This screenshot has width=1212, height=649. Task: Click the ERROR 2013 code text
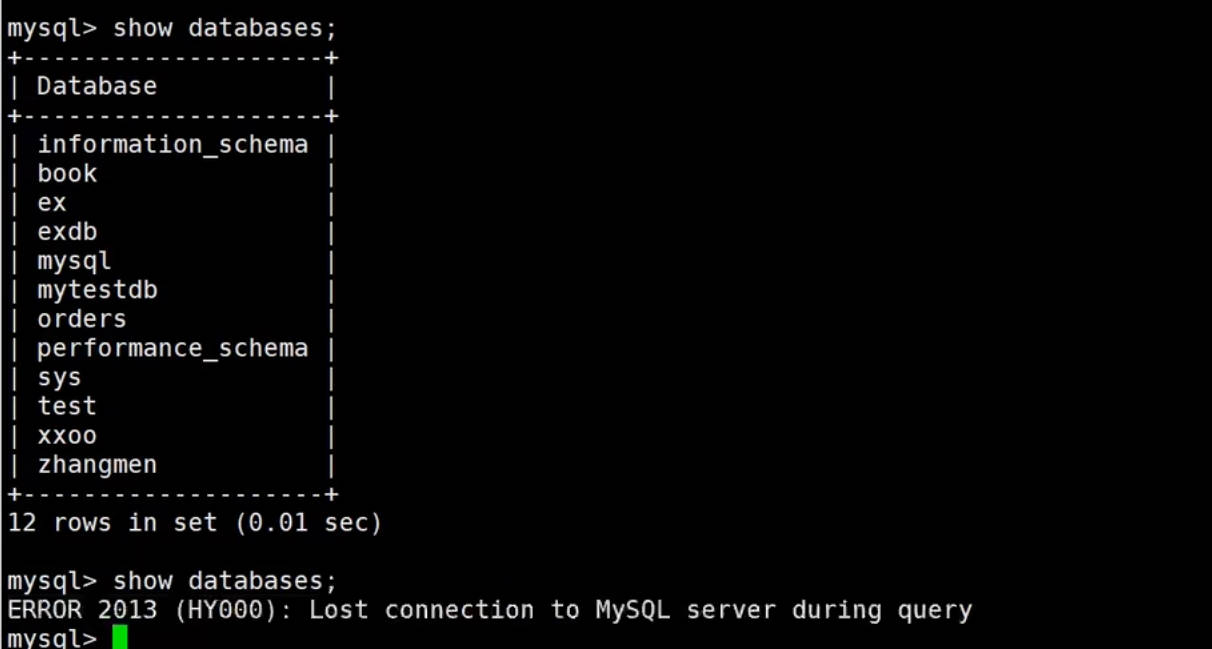point(82,609)
